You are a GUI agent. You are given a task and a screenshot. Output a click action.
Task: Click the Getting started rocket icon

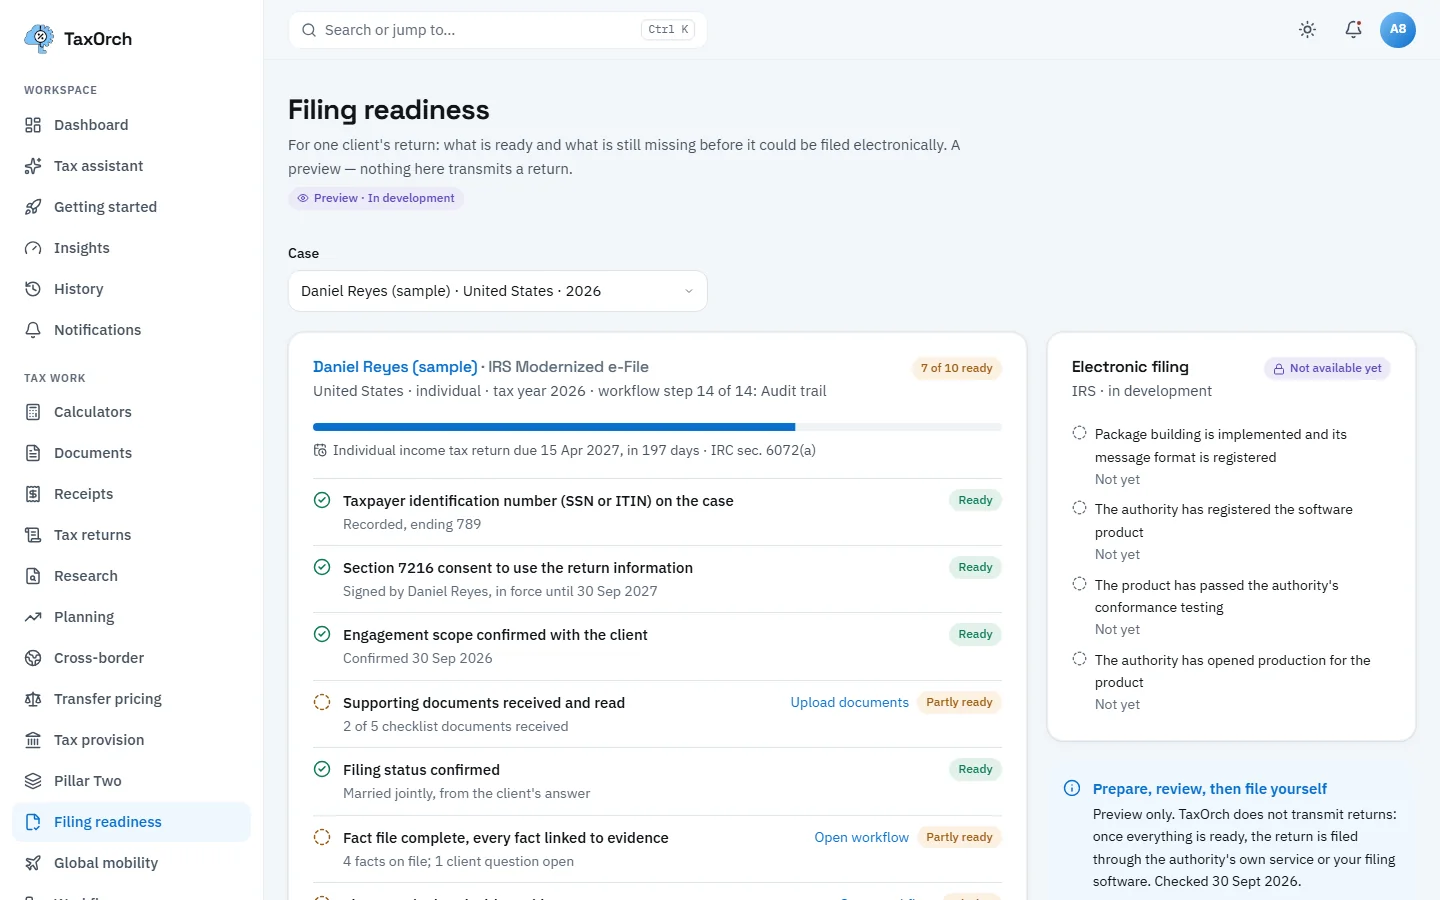33,207
